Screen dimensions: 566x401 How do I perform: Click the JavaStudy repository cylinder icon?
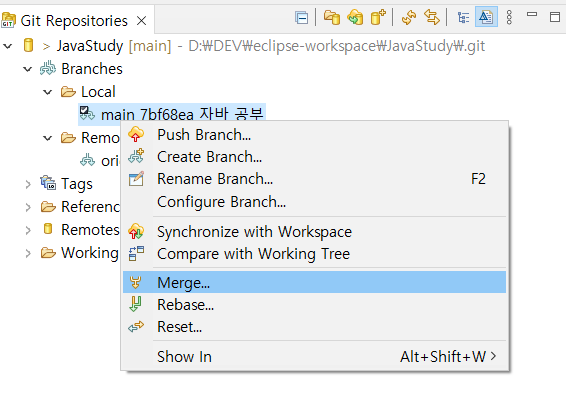pos(28,45)
